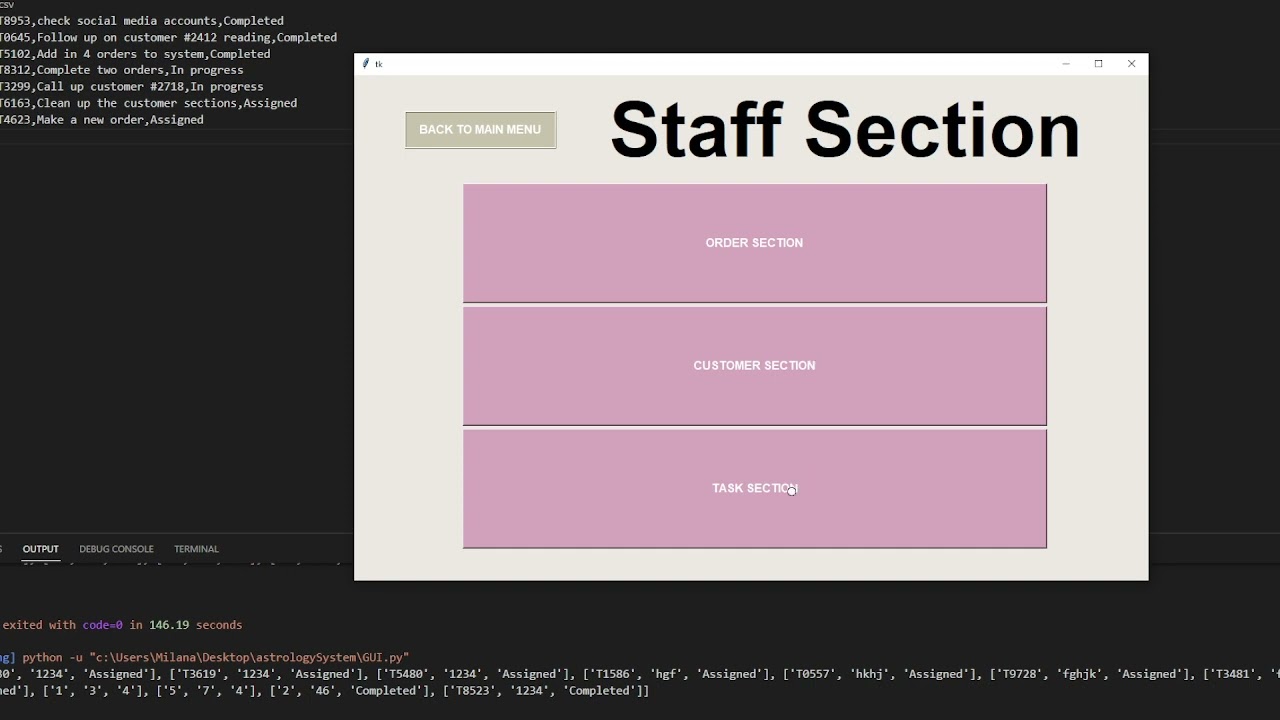Click the 'exited with code=0' output line

point(122,625)
